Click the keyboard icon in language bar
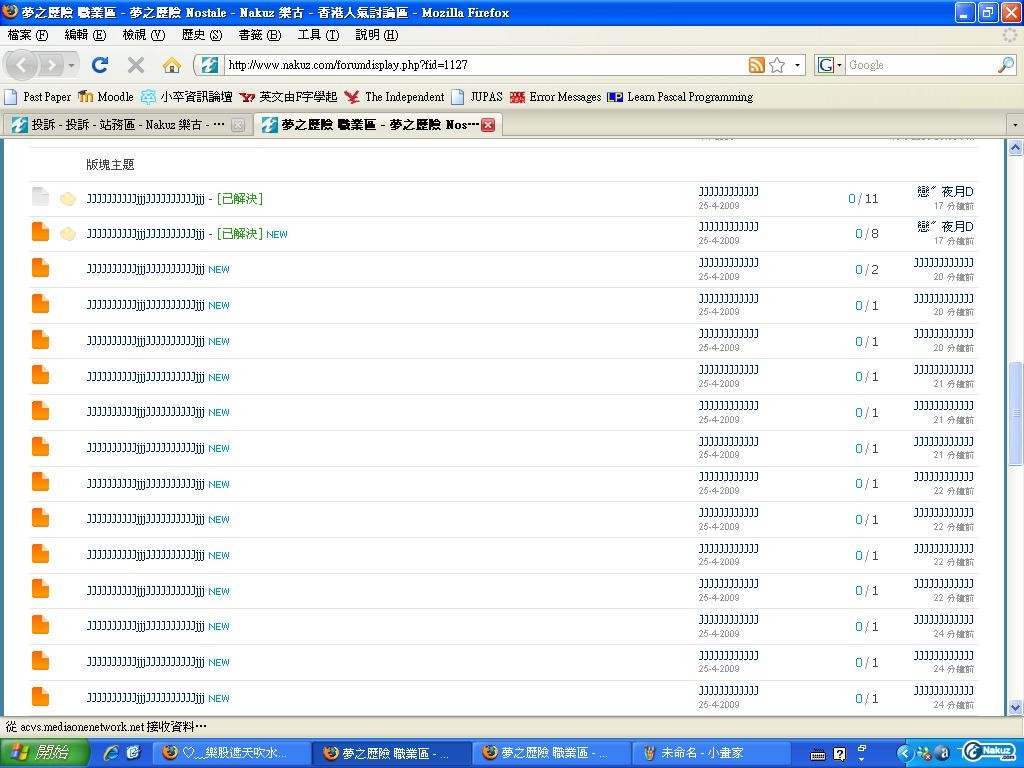The width and height of the screenshot is (1024, 768). tap(818, 755)
